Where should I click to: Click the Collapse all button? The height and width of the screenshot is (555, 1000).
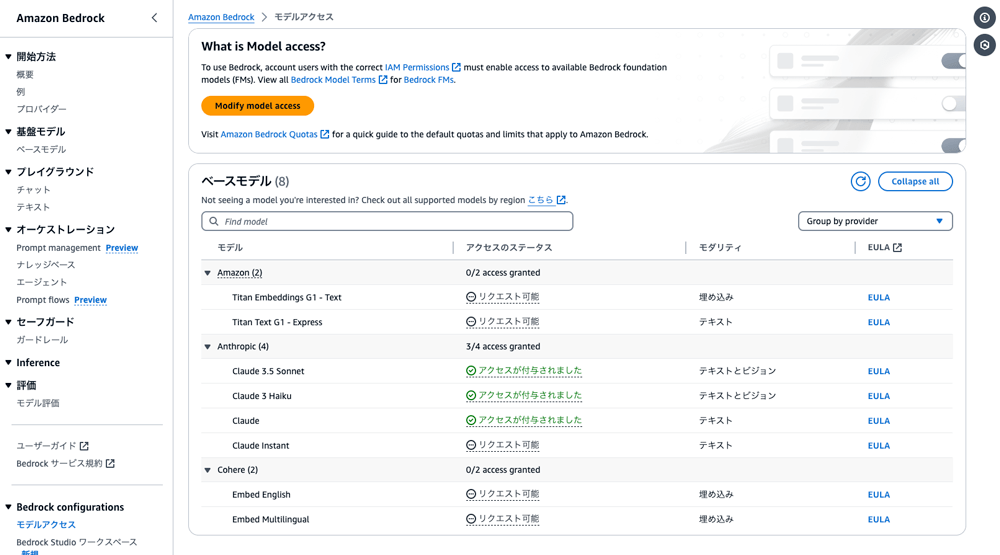coord(915,181)
